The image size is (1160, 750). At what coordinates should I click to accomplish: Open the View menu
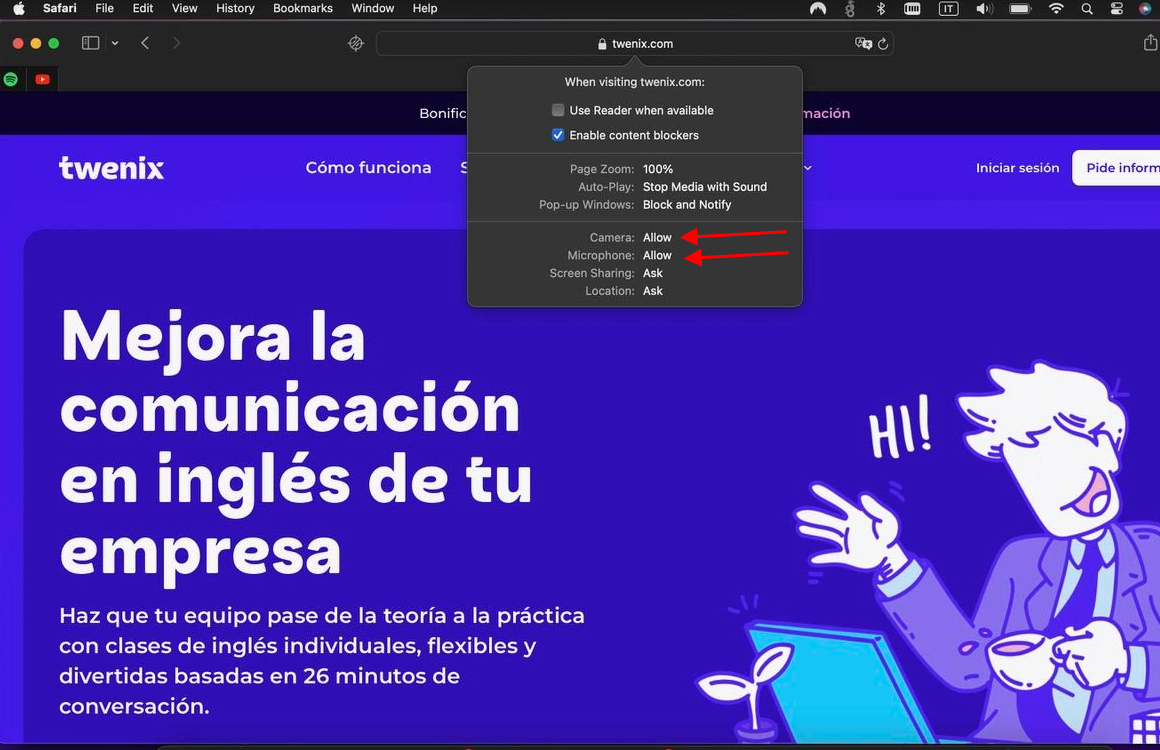pos(184,8)
